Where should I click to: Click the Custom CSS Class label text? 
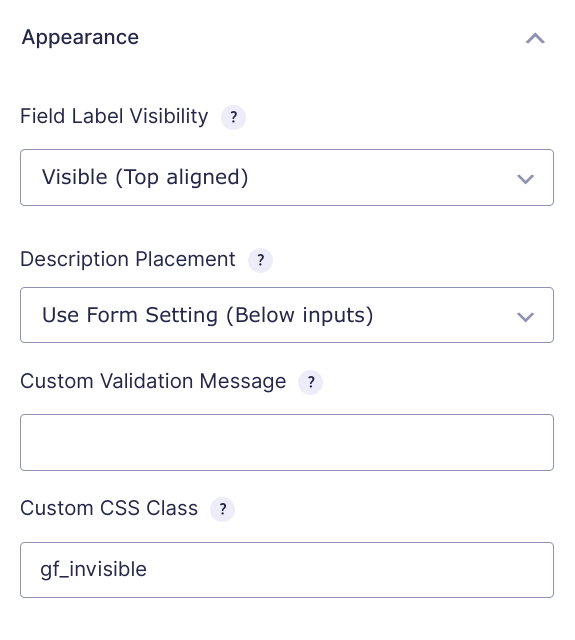(x=109, y=509)
